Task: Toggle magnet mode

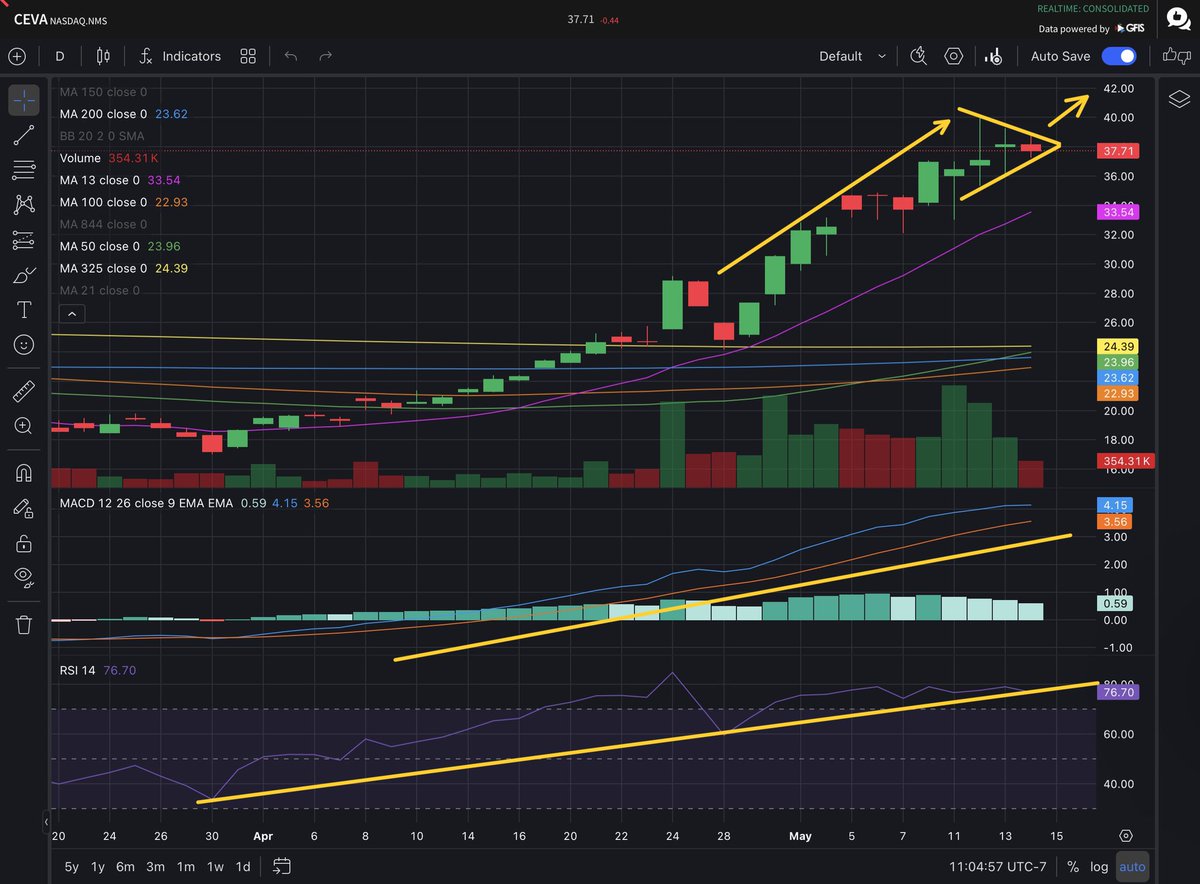Action: tap(24, 472)
